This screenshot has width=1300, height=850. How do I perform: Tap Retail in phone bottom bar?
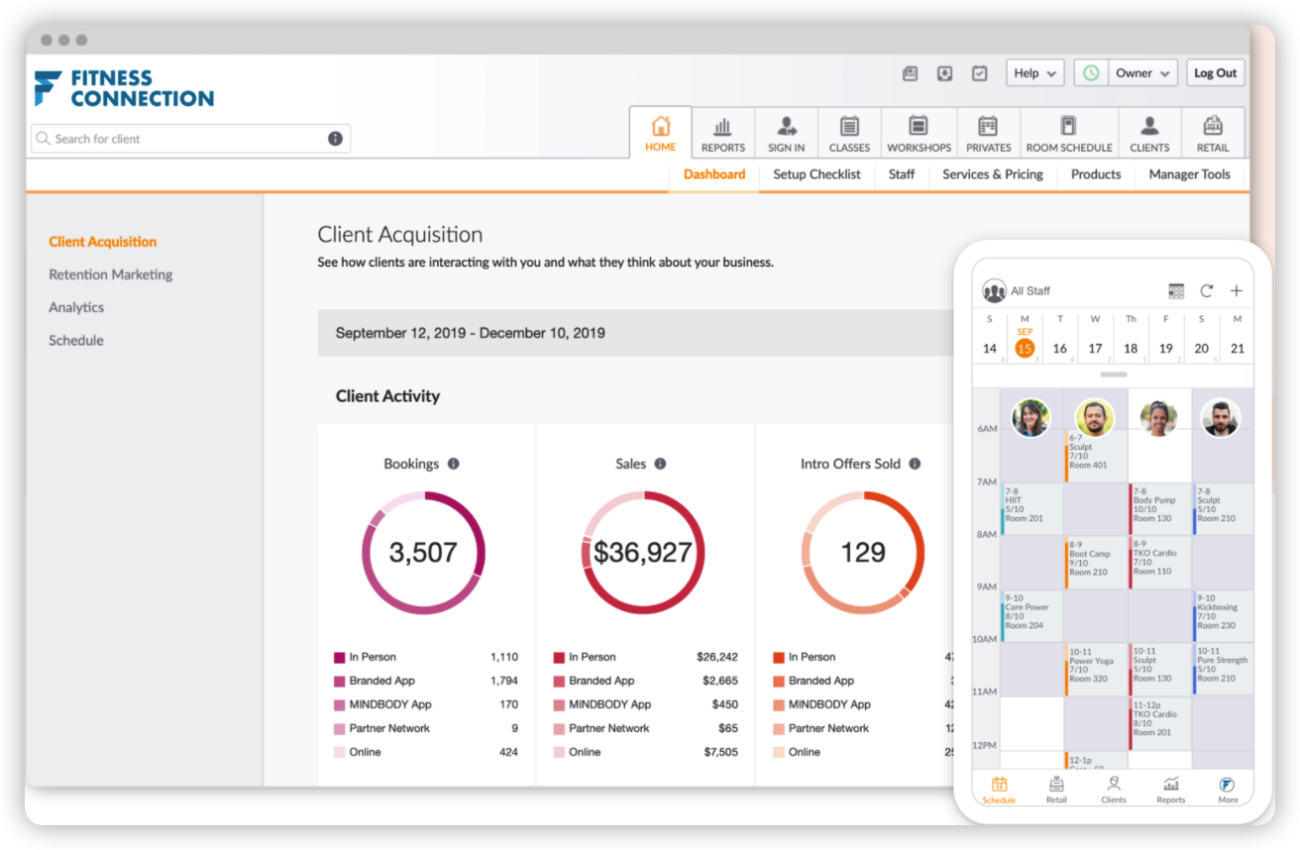[1056, 789]
